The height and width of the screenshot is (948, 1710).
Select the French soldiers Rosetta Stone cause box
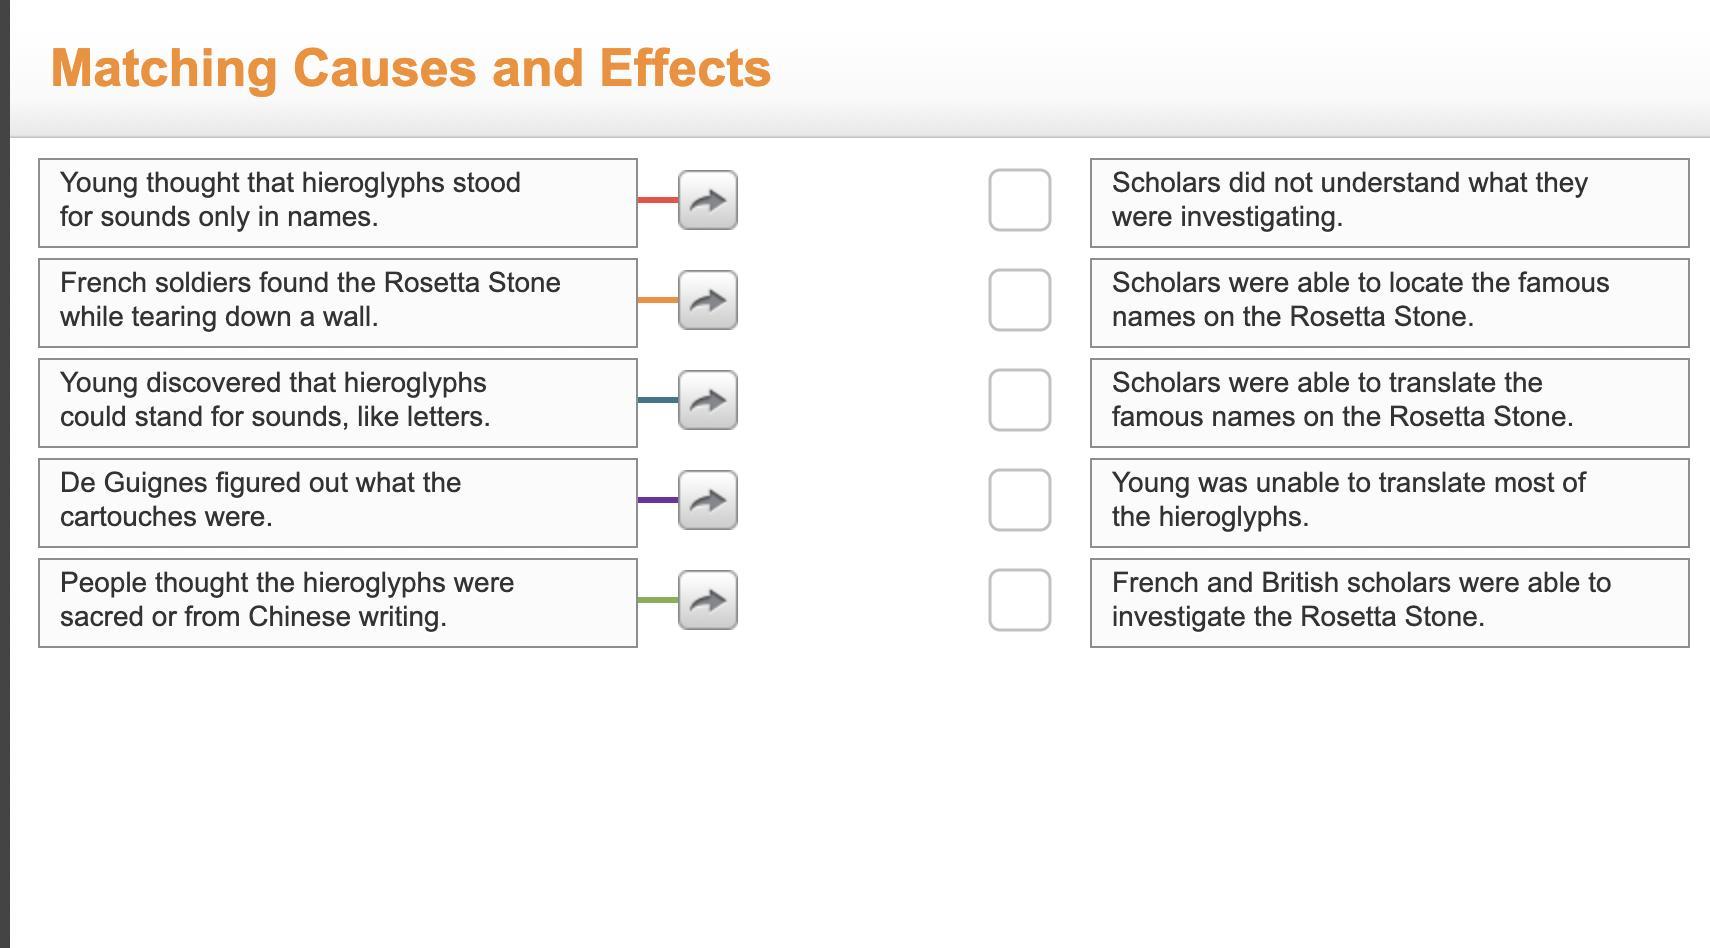point(338,302)
